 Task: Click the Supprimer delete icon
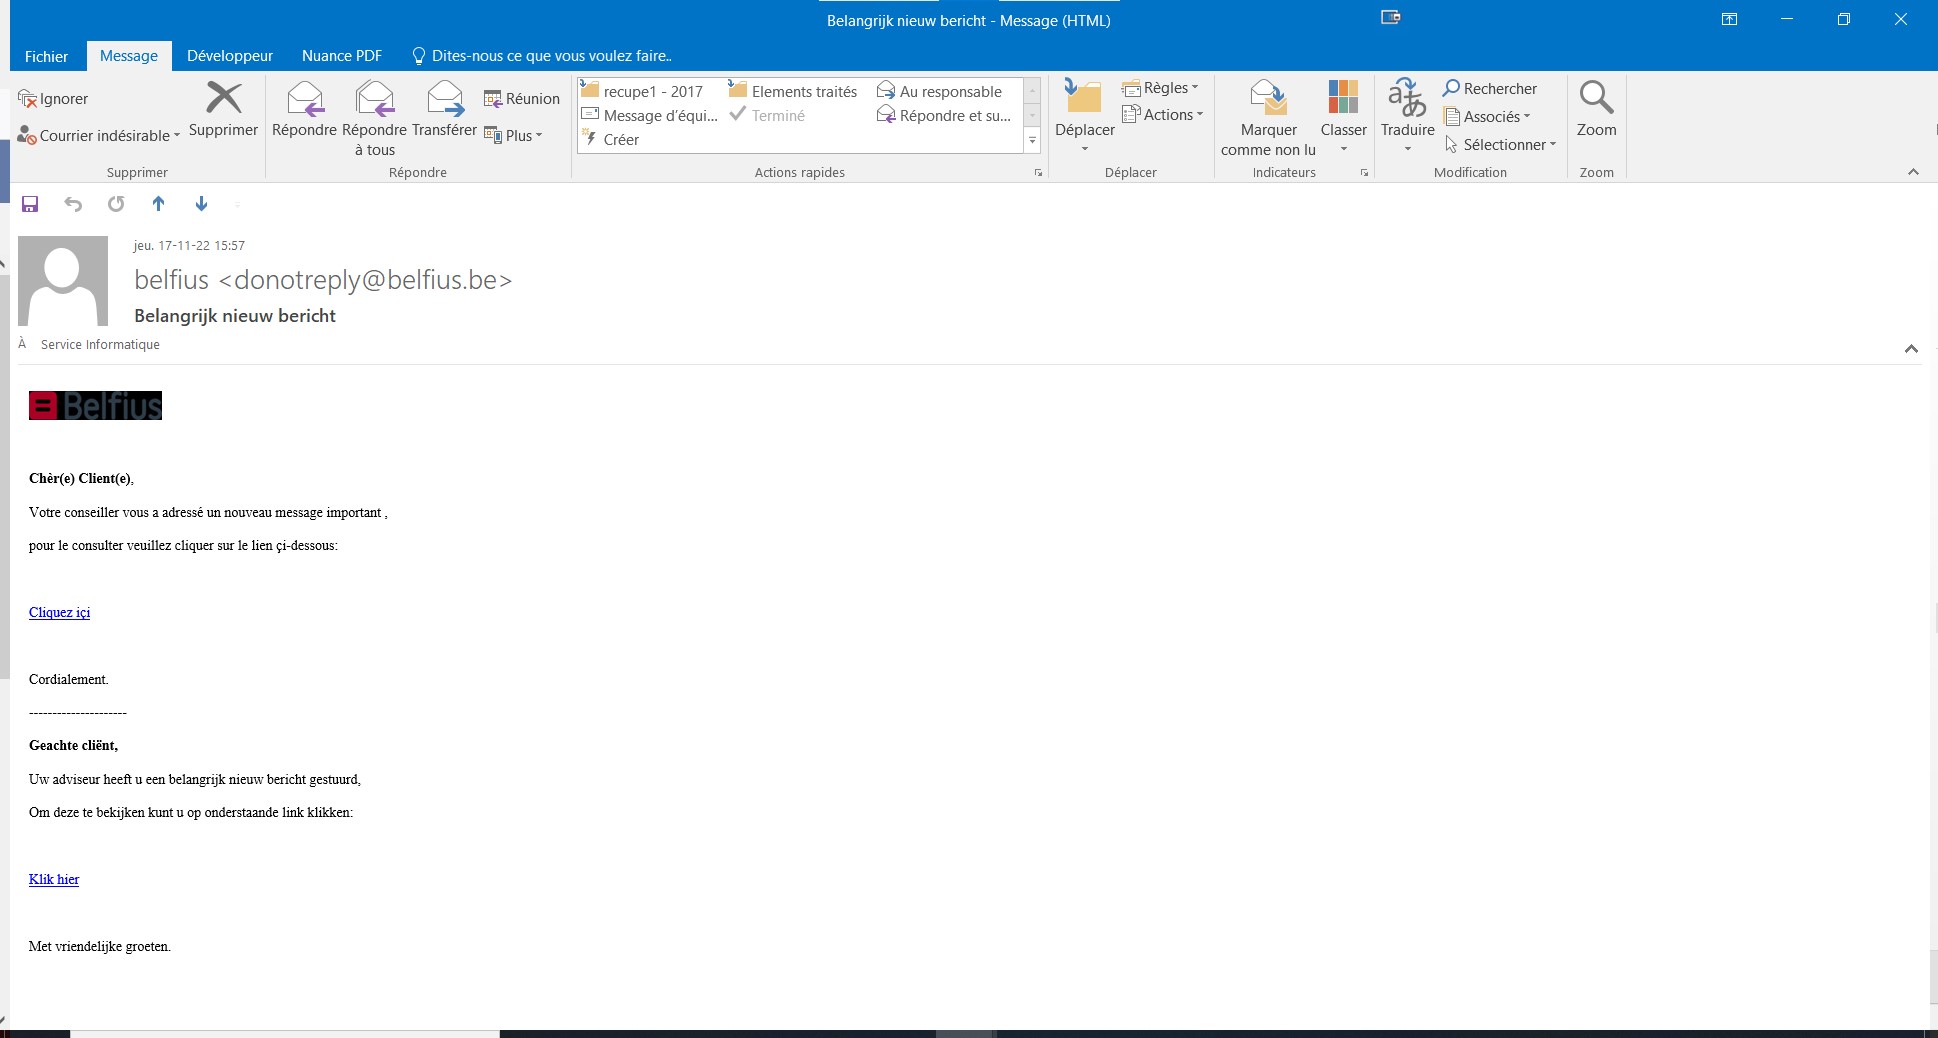point(223,100)
